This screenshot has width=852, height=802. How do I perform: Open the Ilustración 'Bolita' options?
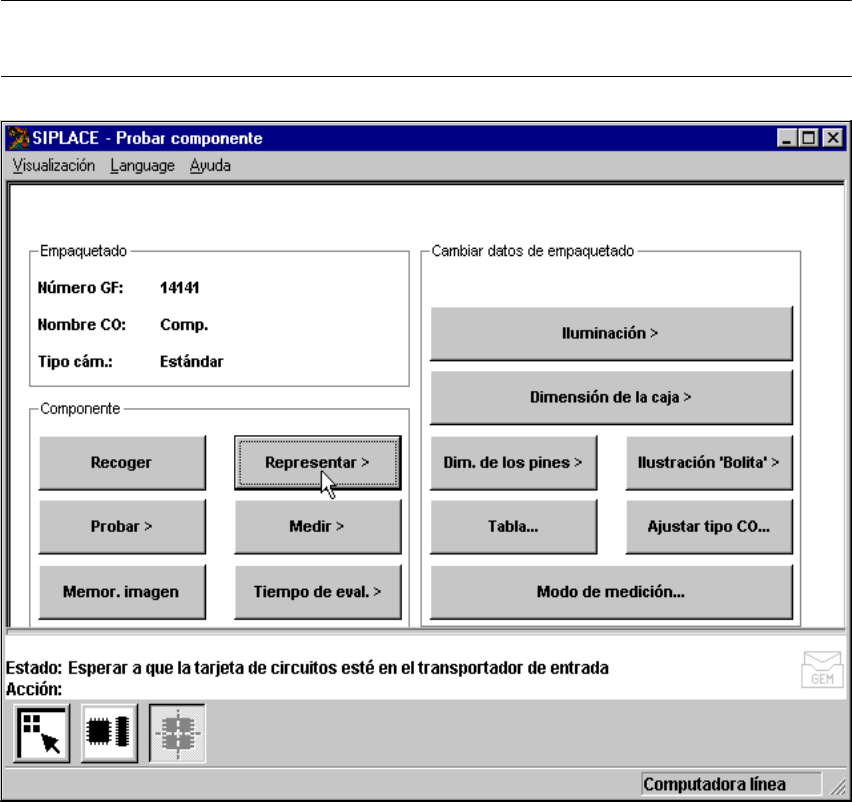tap(708, 463)
